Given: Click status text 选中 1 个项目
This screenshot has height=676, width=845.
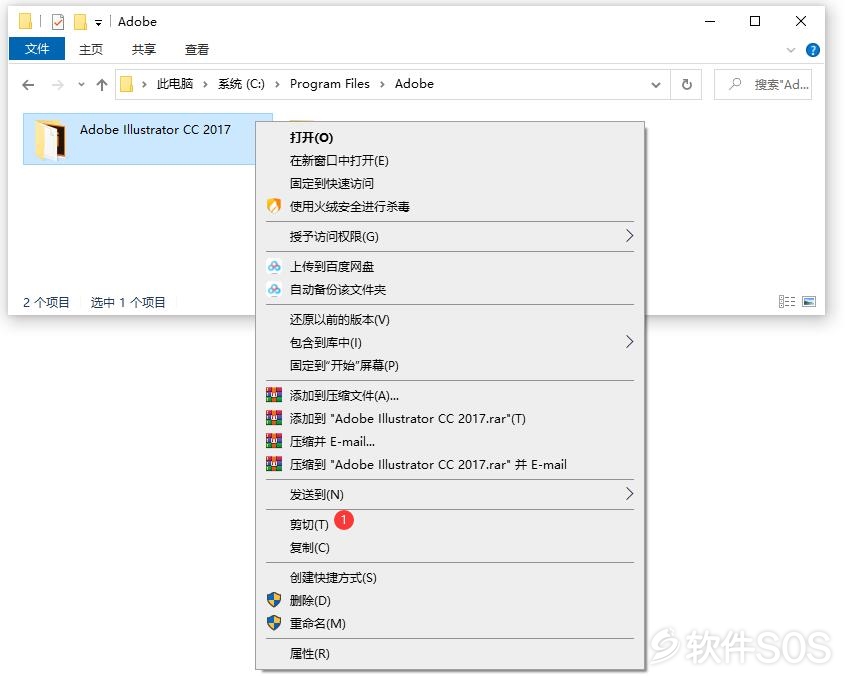Looking at the screenshot, I should coord(128,302).
